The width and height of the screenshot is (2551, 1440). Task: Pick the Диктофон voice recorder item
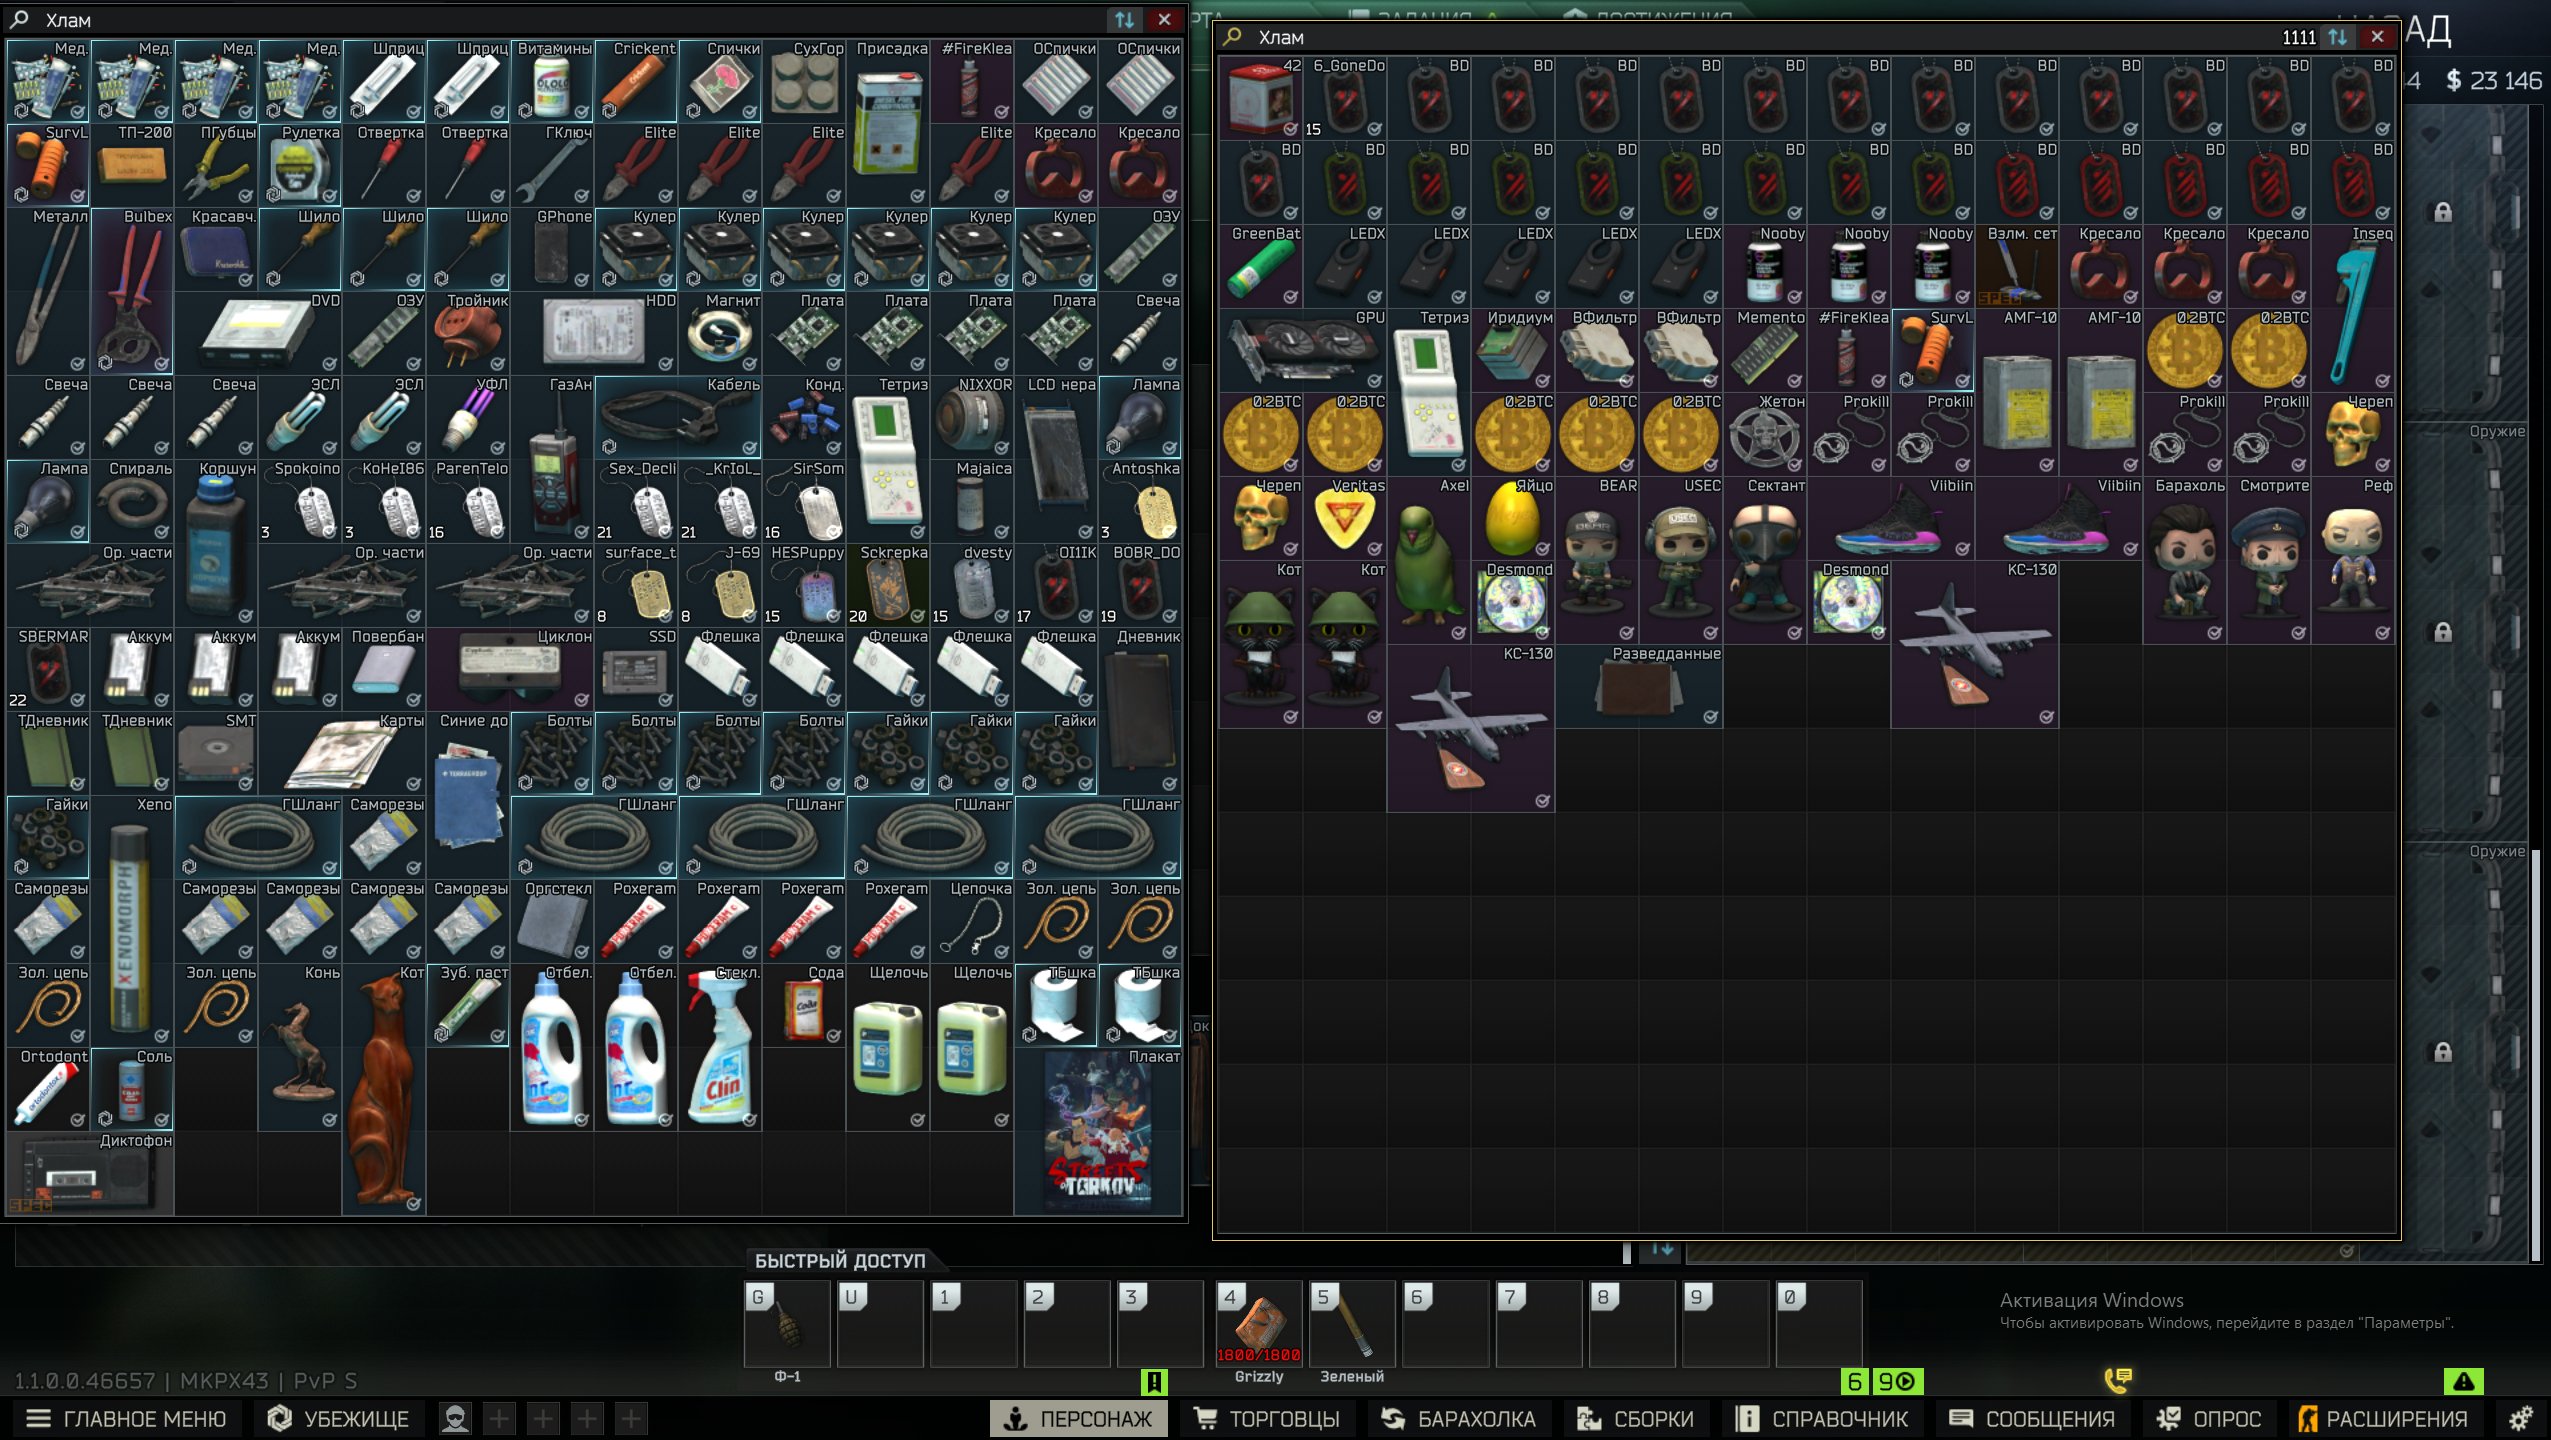(x=91, y=1173)
